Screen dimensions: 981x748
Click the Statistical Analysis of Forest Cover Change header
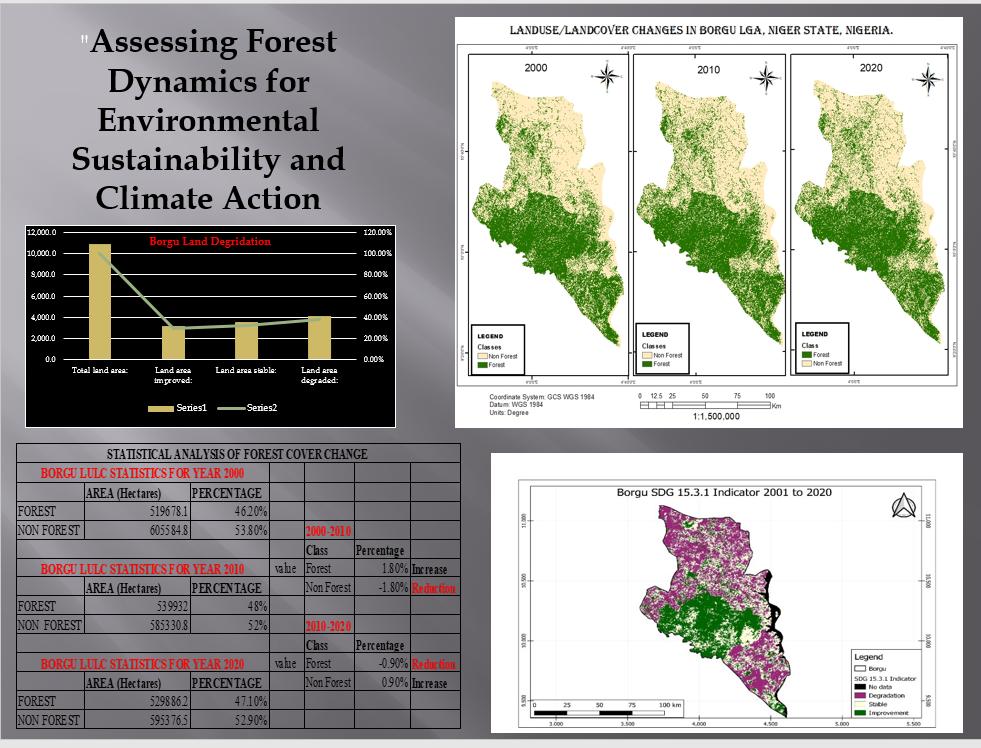(x=237, y=454)
